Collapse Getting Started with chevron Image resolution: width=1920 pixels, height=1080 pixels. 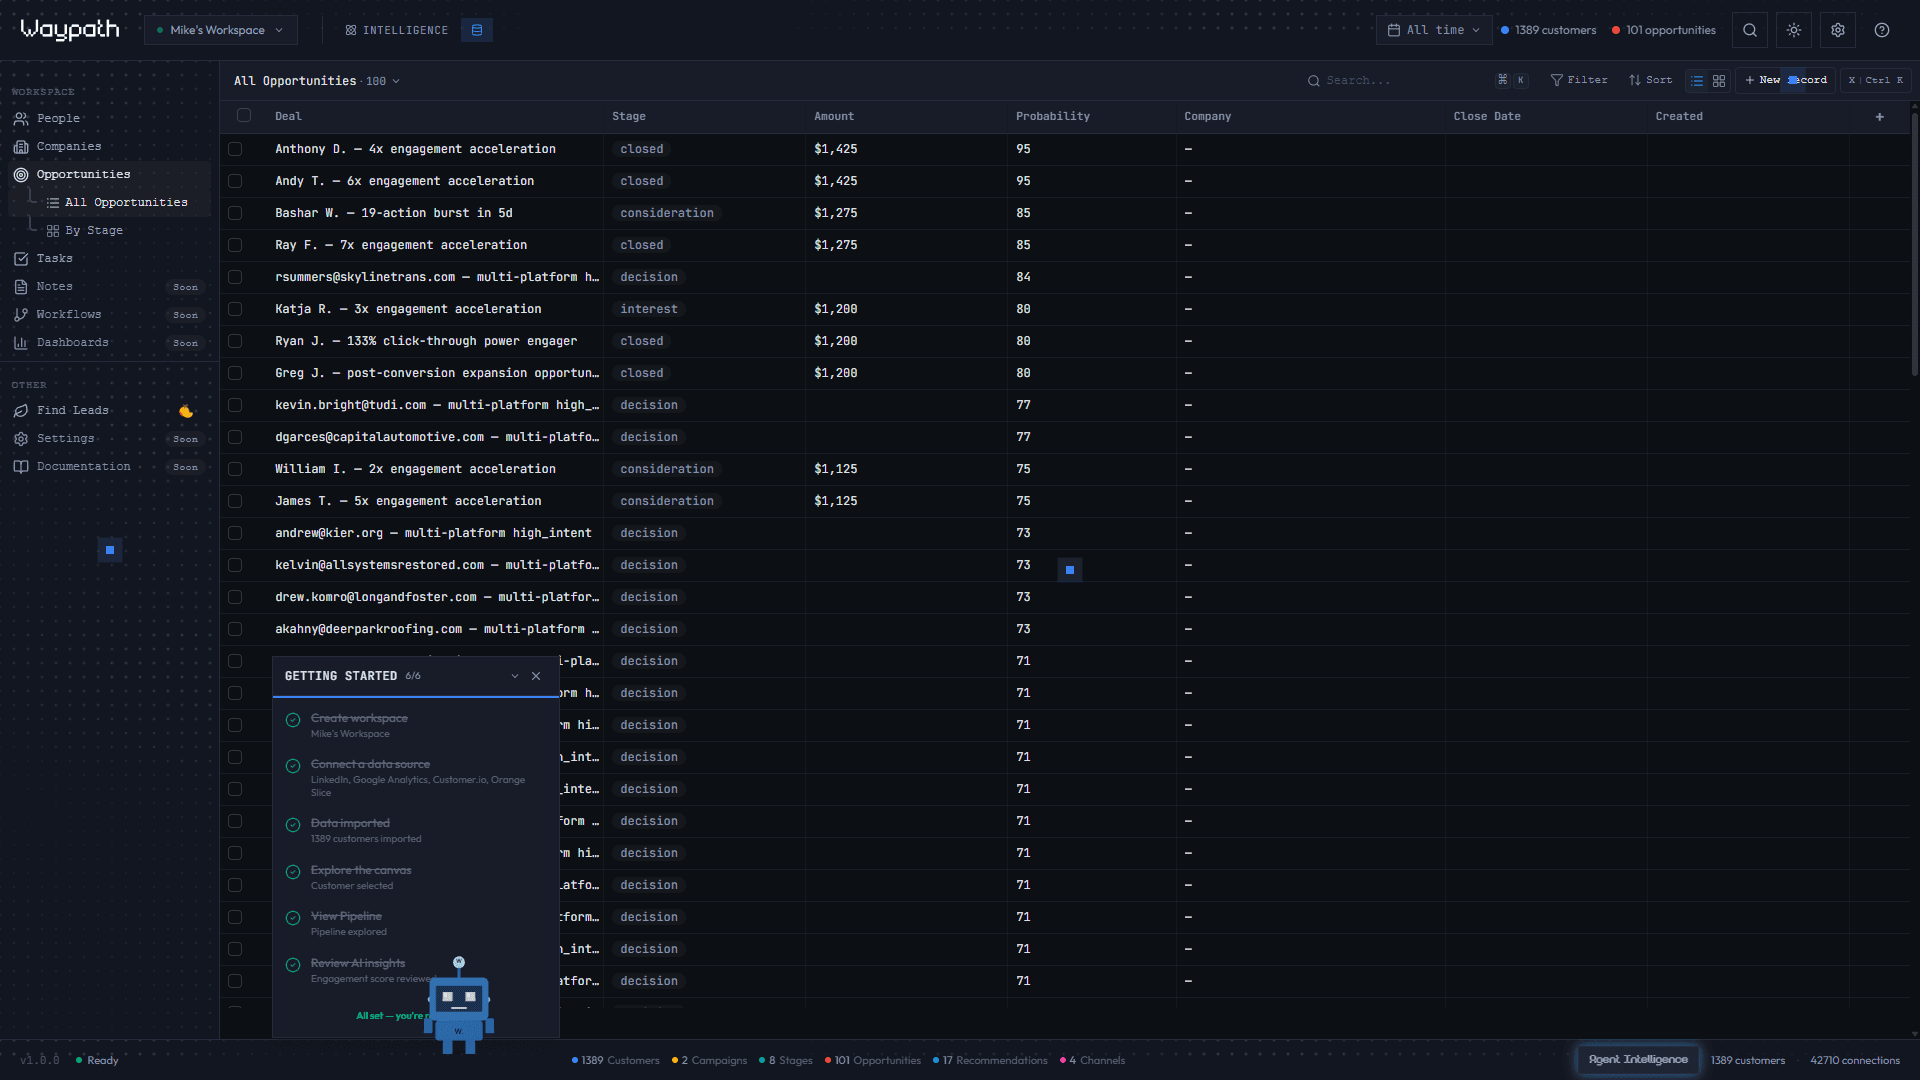pos(515,676)
